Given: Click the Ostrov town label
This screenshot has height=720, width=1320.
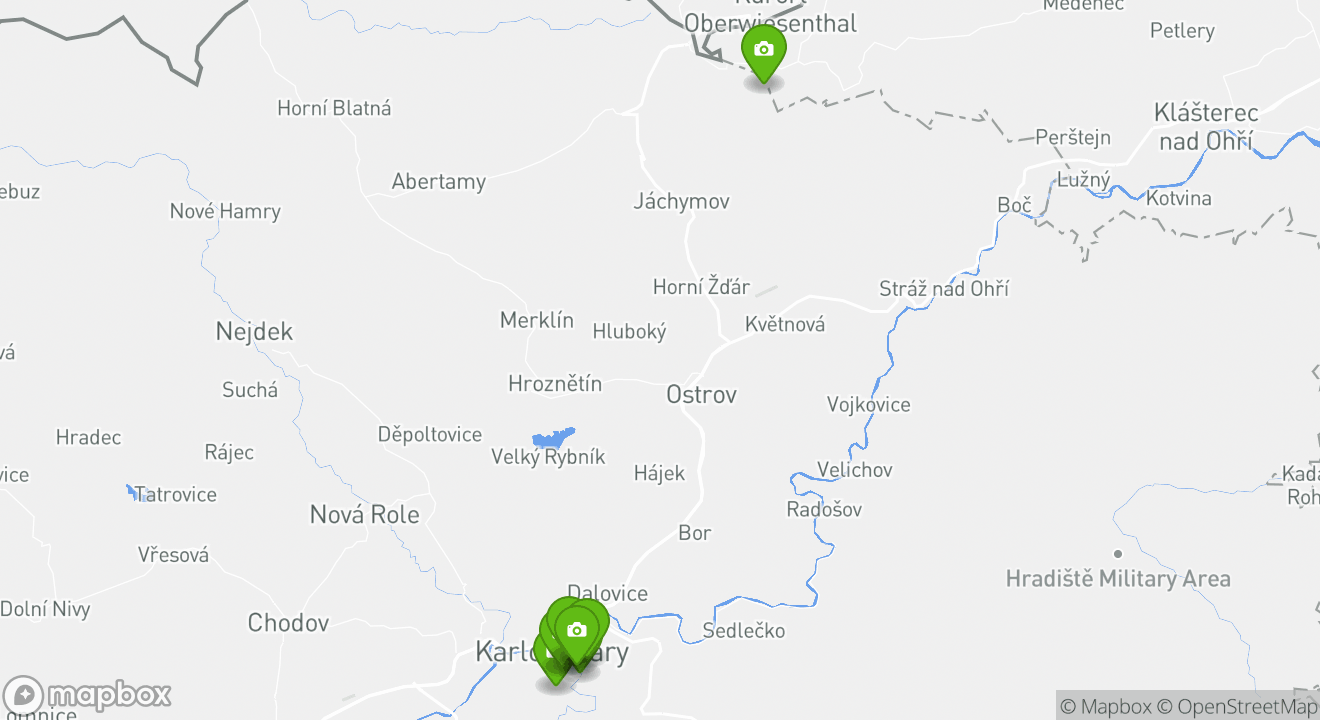Looking at the screenshot, I should point(701,394).
